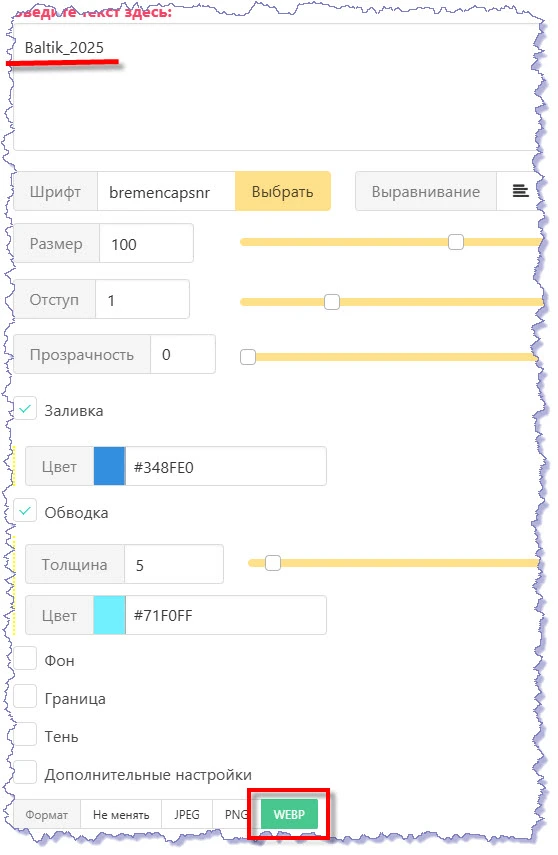This screenshot has height=855, width=558.
Task: Open the blue fill color swatch
Action: click(109, 467)
